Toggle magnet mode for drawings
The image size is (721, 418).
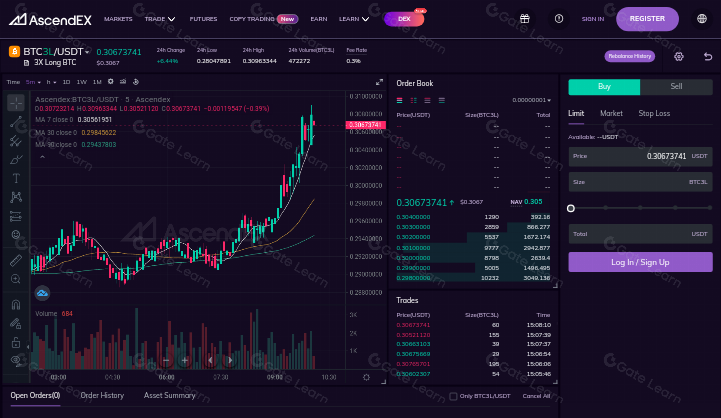point(16,304)
